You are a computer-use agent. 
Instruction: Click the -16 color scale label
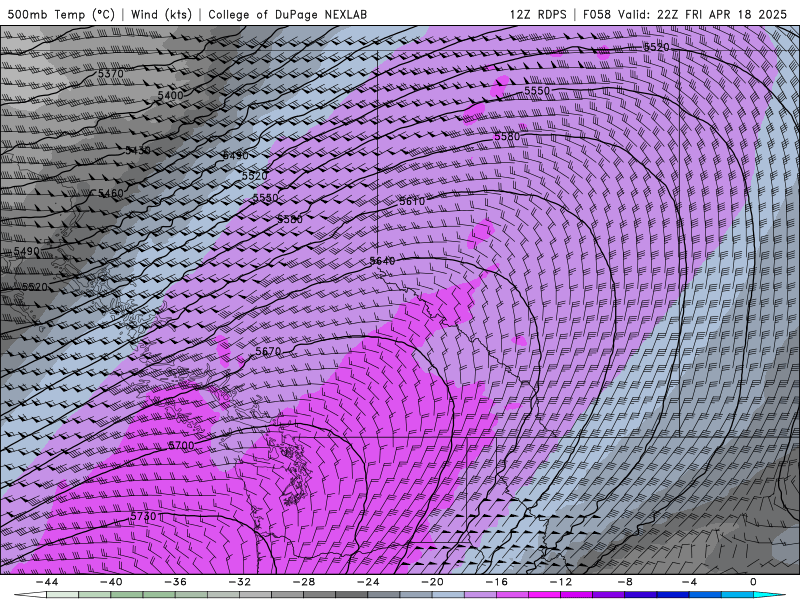point(496,582)
